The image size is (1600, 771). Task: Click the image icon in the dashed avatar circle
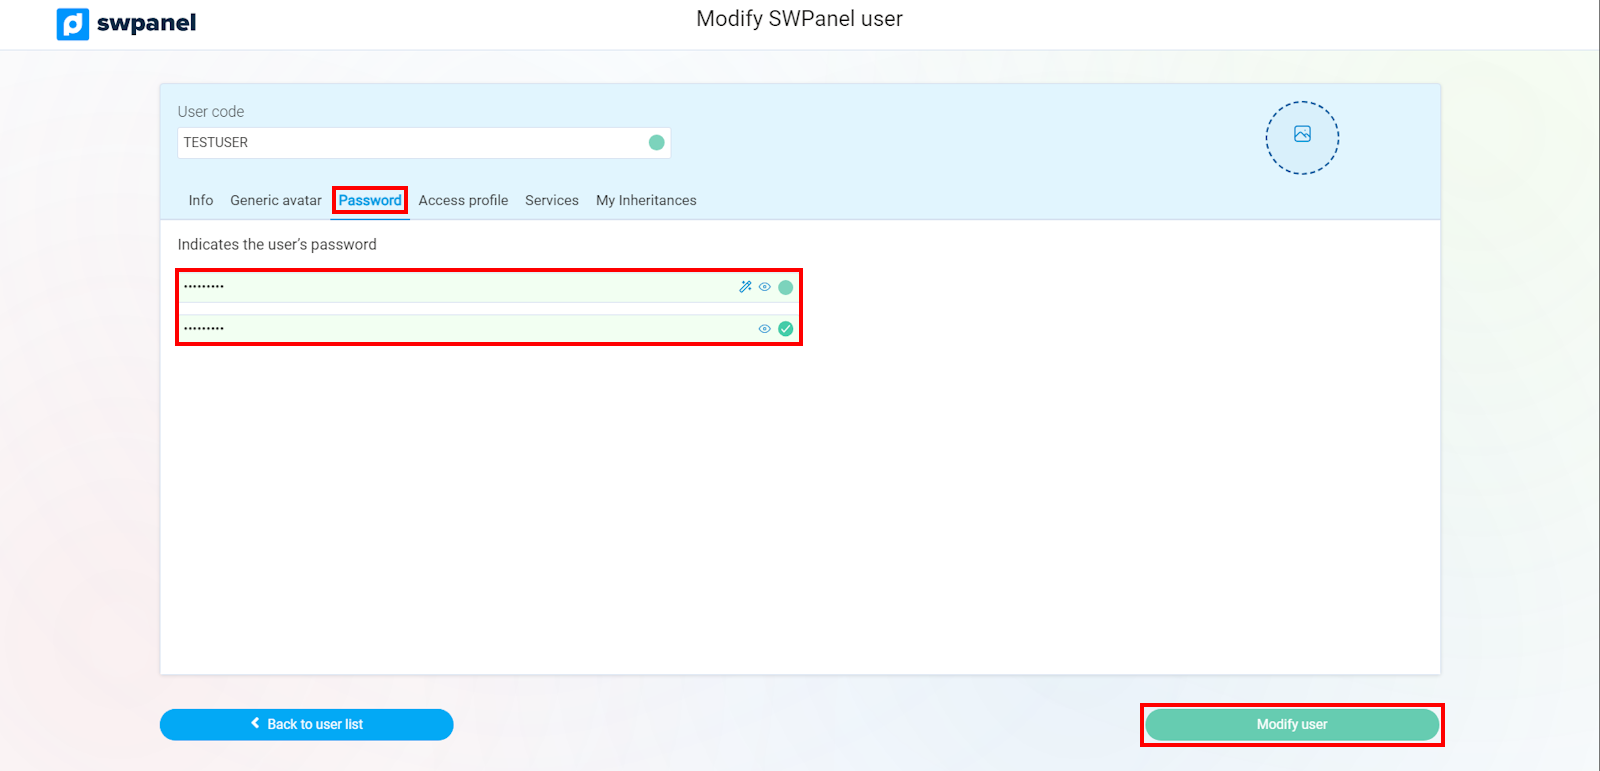(1302, 134)
